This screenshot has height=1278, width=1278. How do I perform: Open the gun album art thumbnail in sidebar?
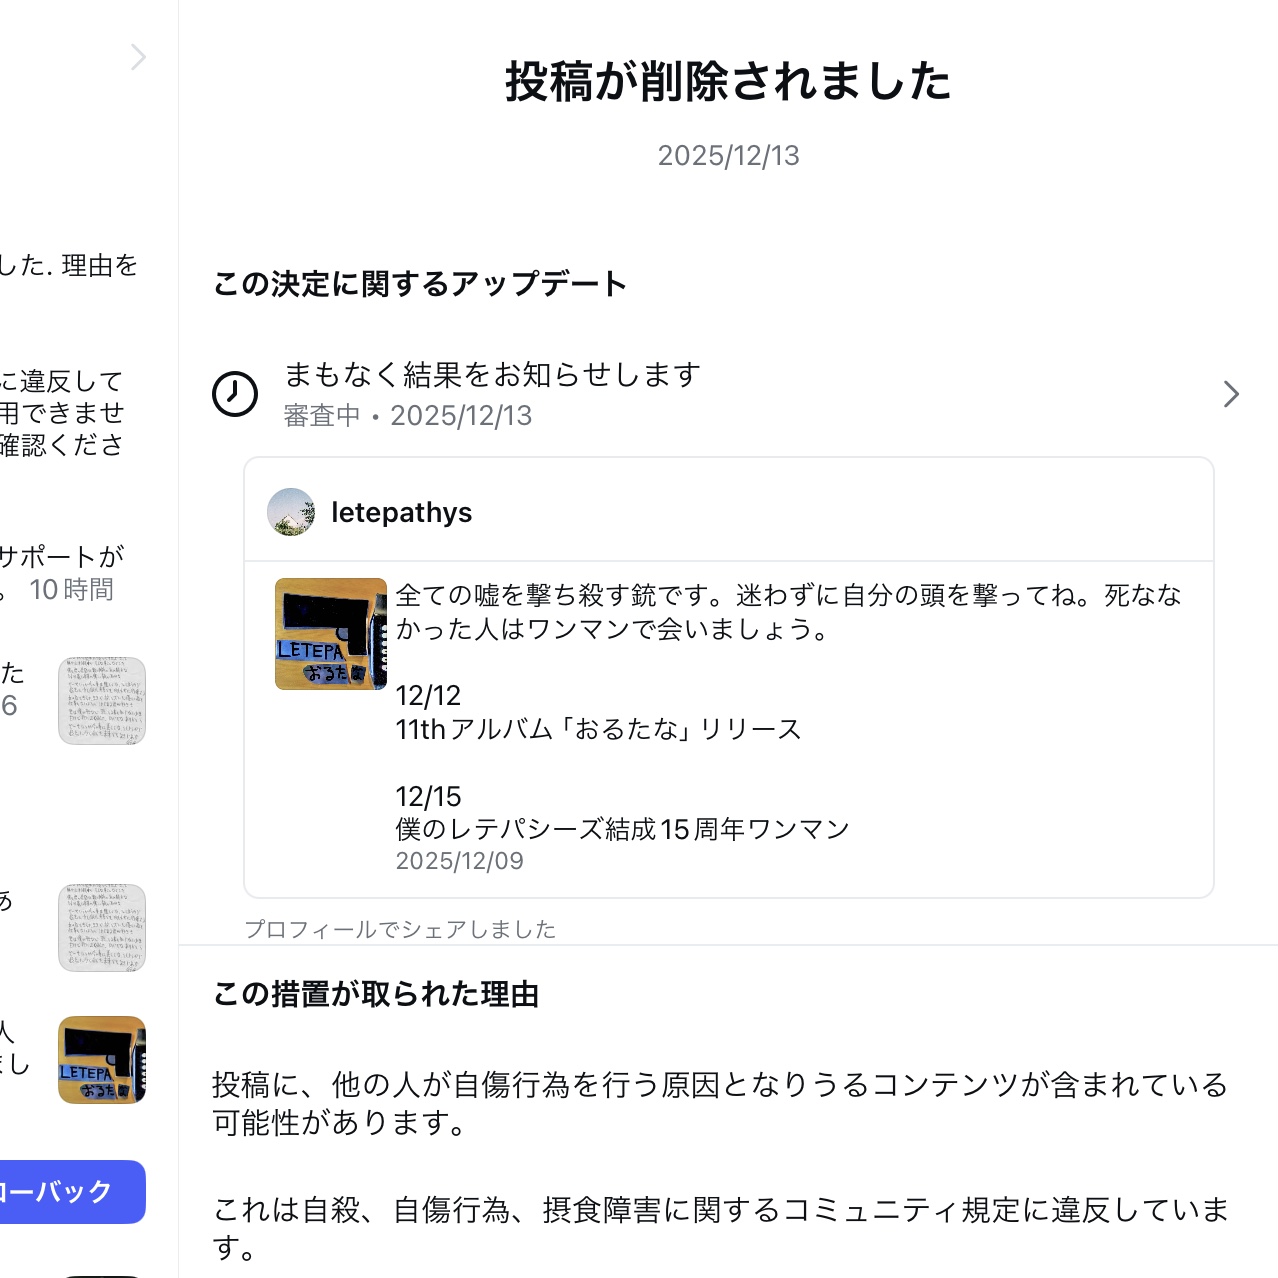click(102, 1060)
